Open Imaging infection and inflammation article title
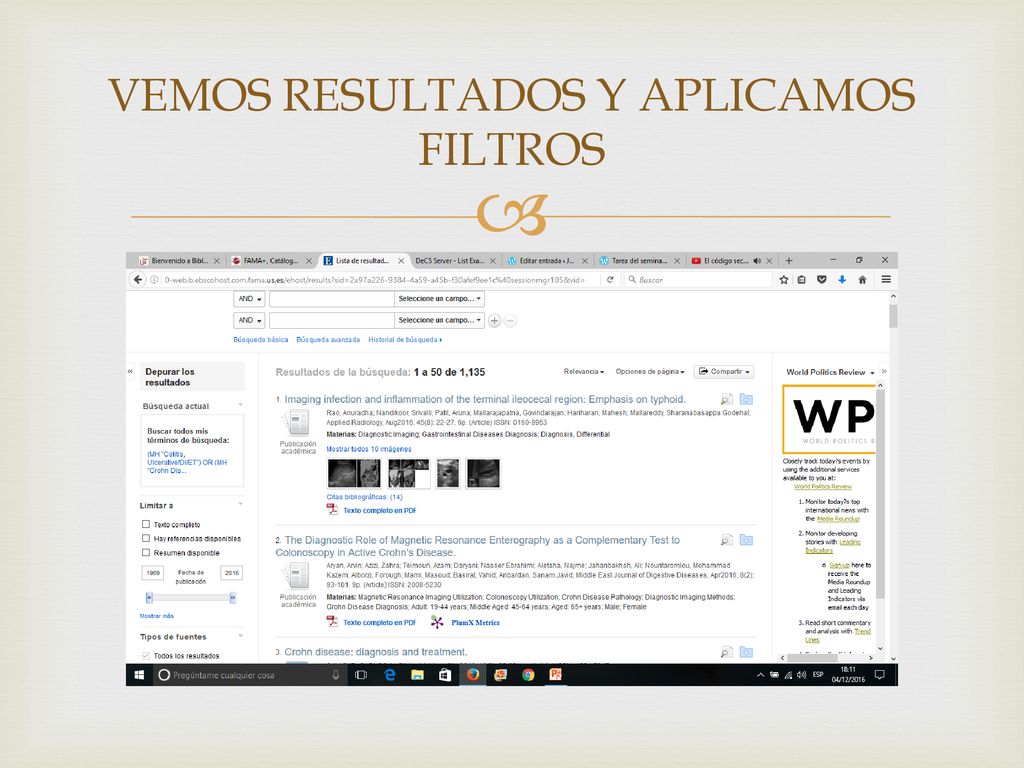This screenshot has width=1024, height=768. (485, 399)
